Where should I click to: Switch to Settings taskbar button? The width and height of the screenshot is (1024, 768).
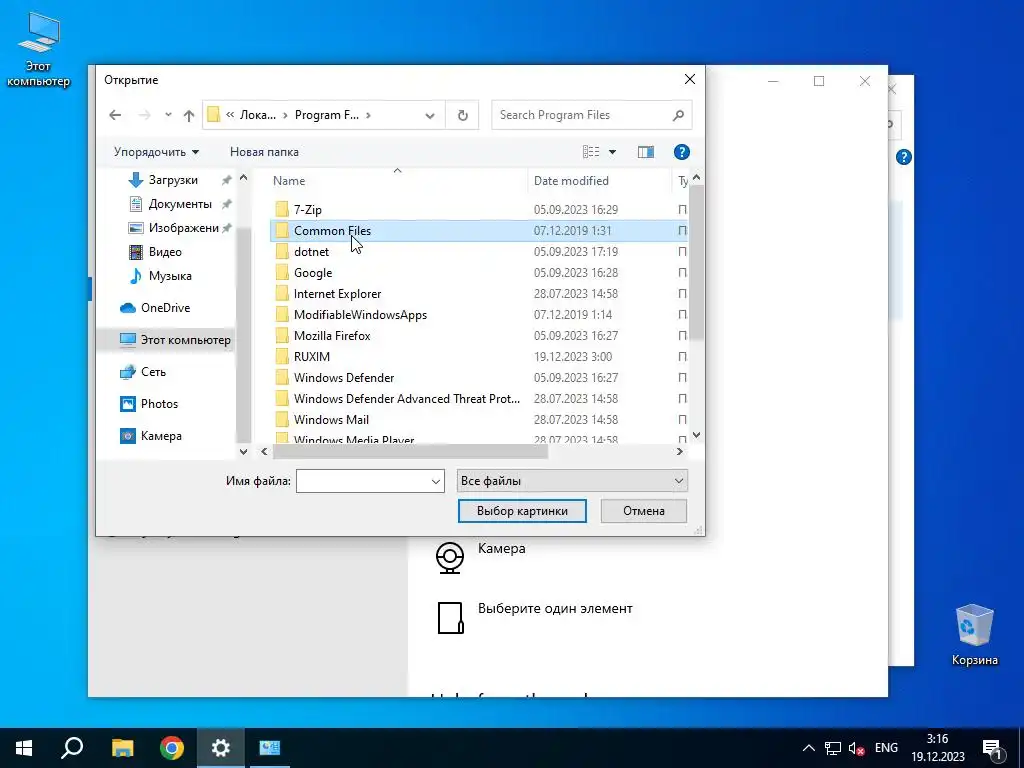tap(221, 748)
